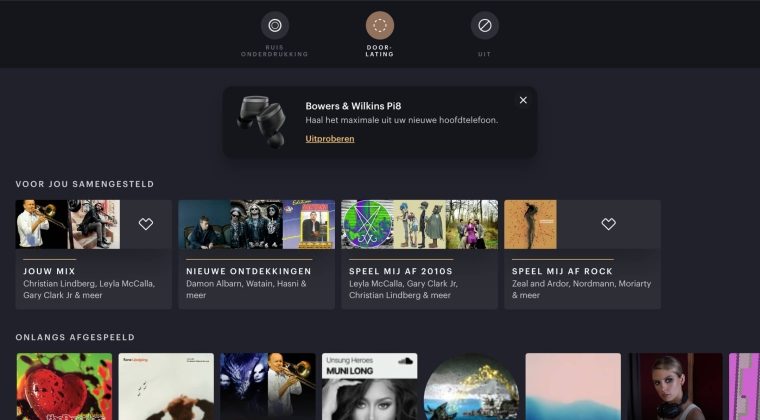Image resolution: width=760 pixels, height=420 pixels.
Task: Open recently played woman with headphones cover
Action: pos(675,387)
